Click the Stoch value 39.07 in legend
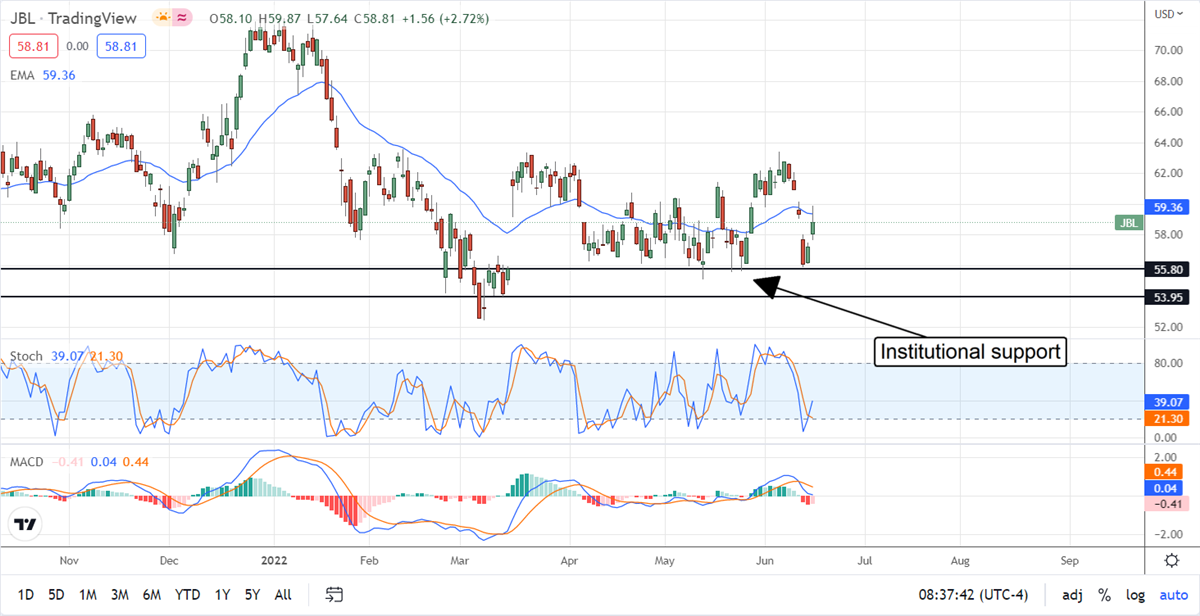The height and width of the screenshot is (616, 1200). (66, 356)
